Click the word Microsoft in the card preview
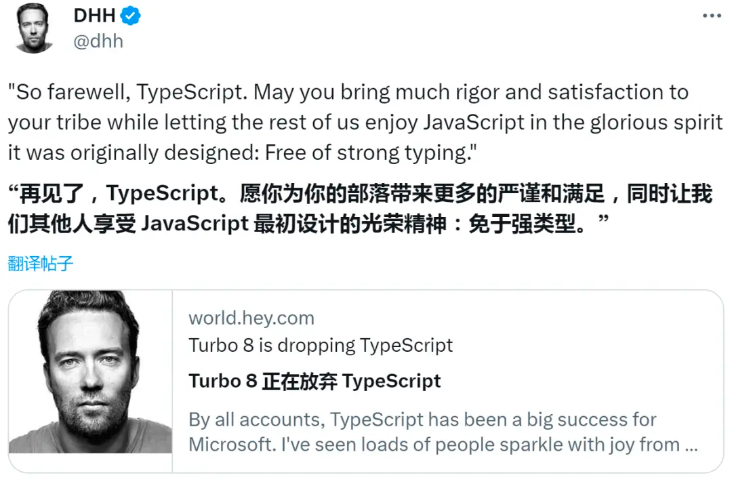Screen dimensions: 732x478 232,445
